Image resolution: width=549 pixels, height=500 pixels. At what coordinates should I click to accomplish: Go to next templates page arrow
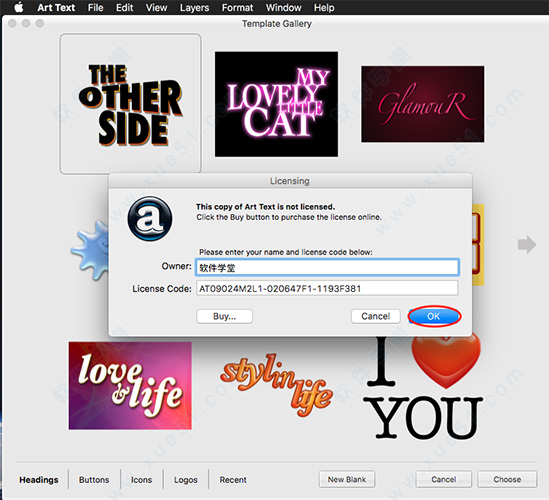coord(527,244)
